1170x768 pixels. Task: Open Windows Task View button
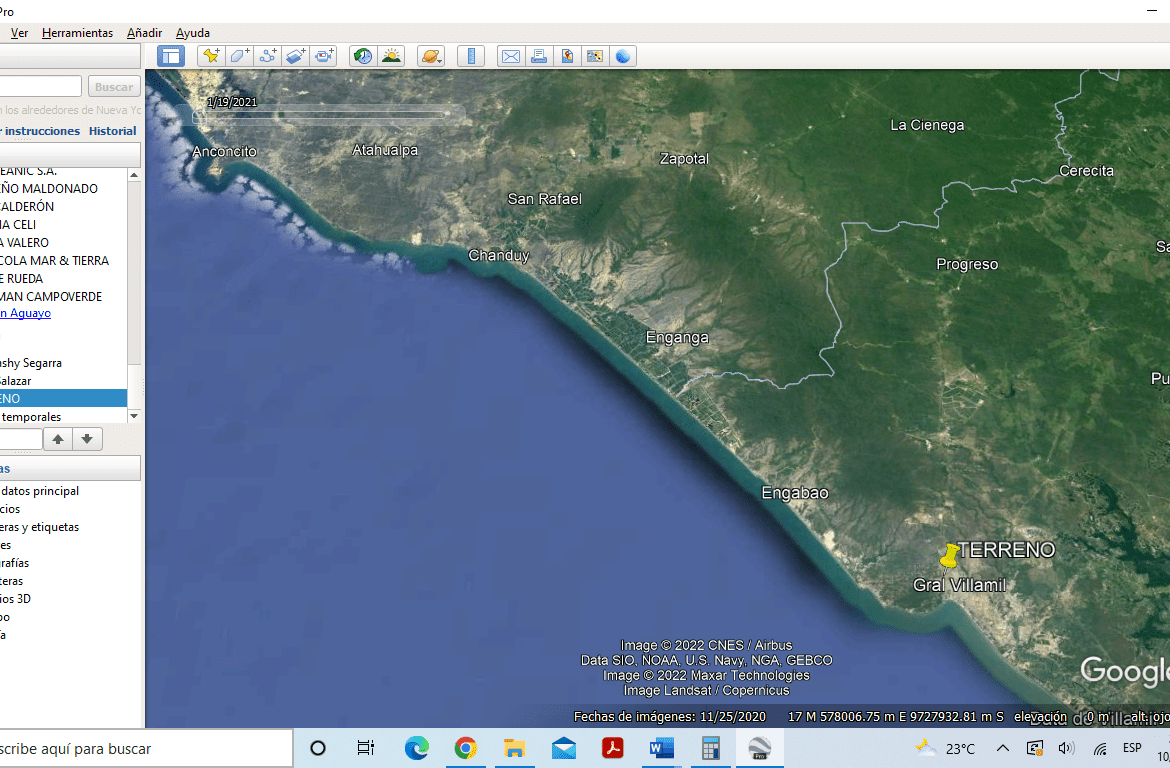tap(366, 748)
